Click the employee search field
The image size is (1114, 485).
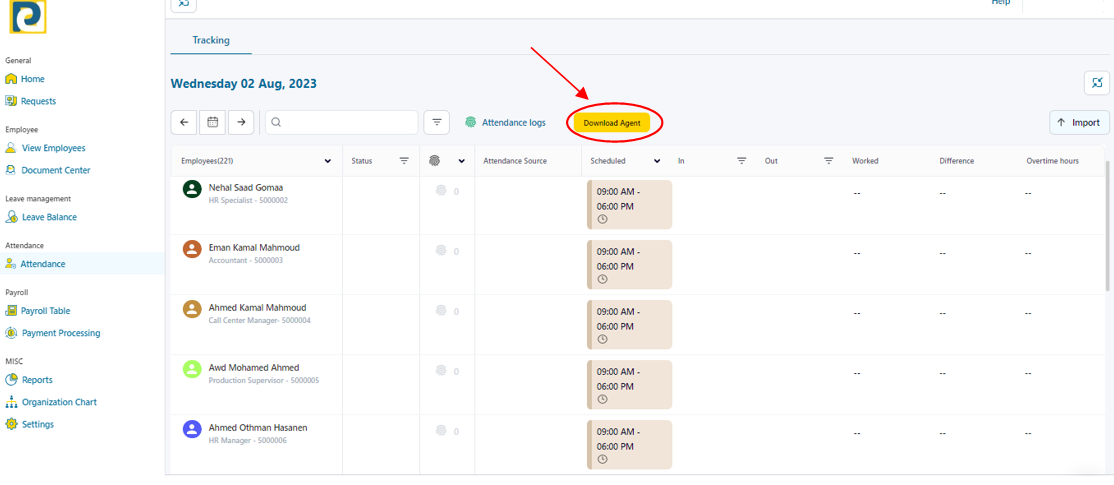click(342, 122)
